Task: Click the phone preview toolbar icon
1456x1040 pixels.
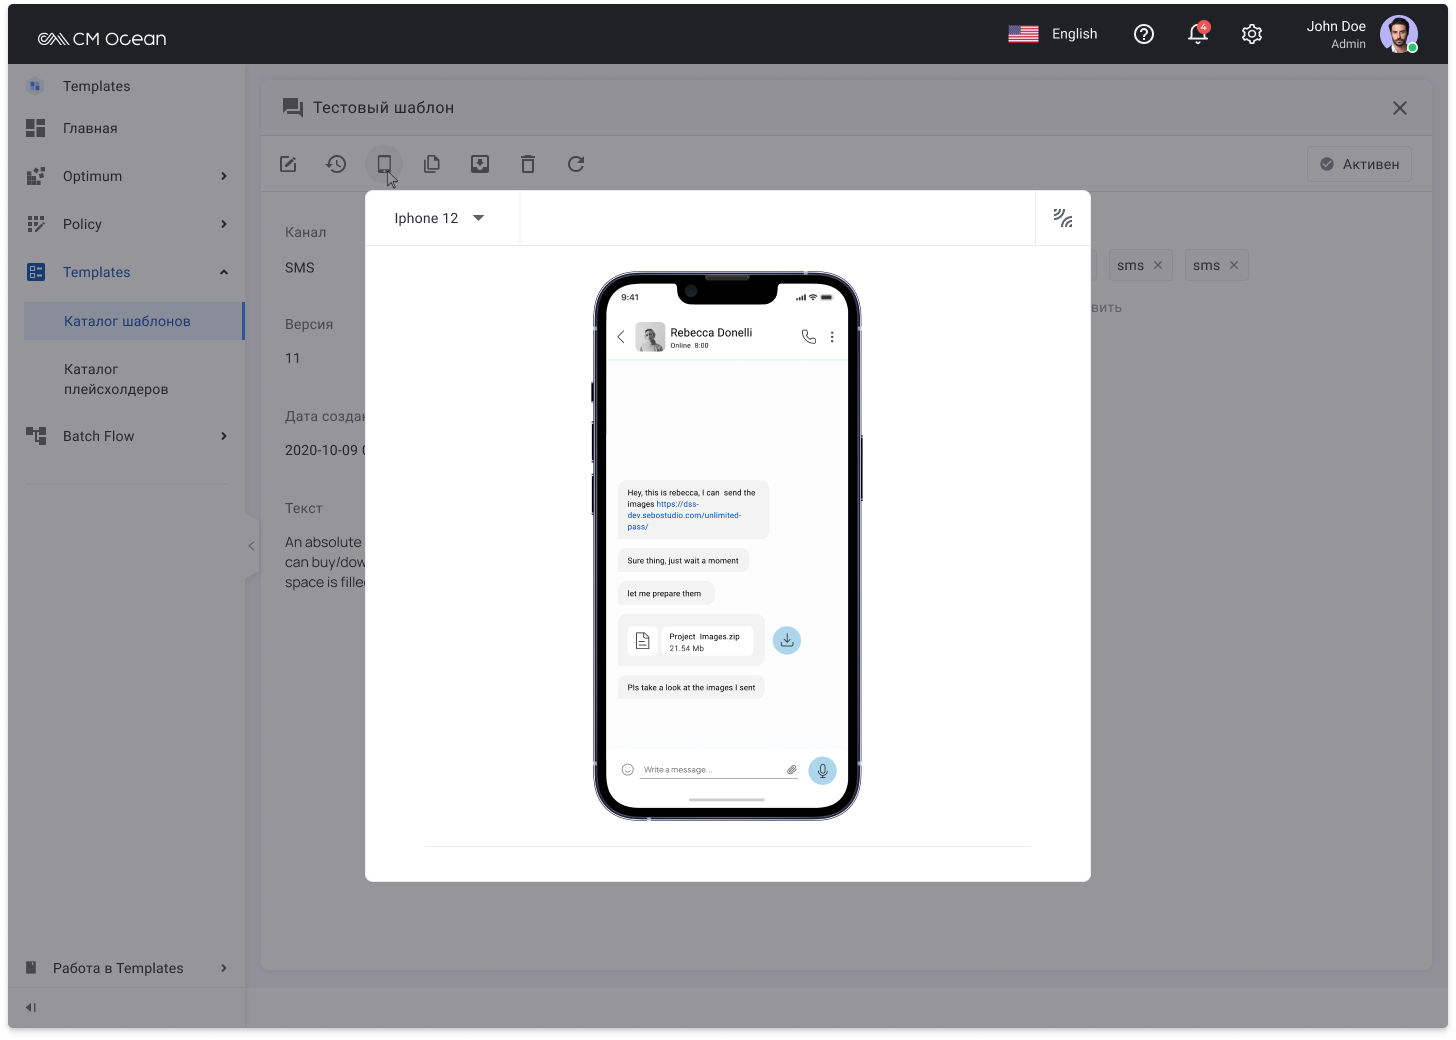Action: [x=384, y=164]
